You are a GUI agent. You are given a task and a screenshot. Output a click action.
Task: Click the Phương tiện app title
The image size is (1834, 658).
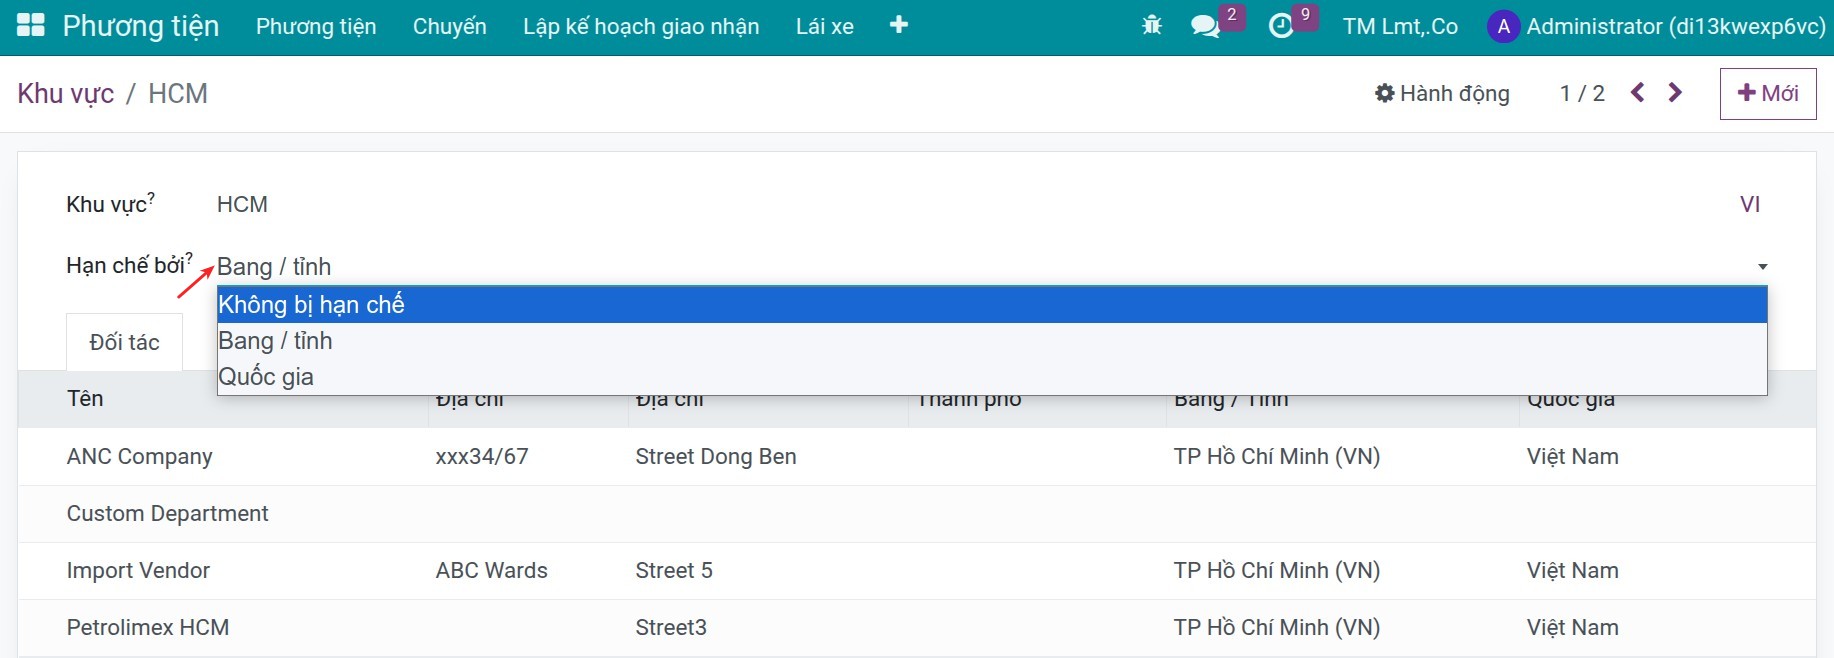tap(141, 26)
